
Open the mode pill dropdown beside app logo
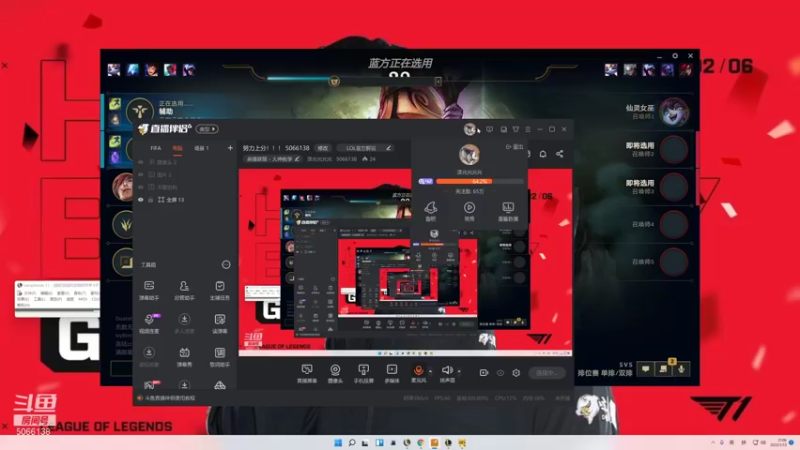pyautogui.click(x=207, y=129)
